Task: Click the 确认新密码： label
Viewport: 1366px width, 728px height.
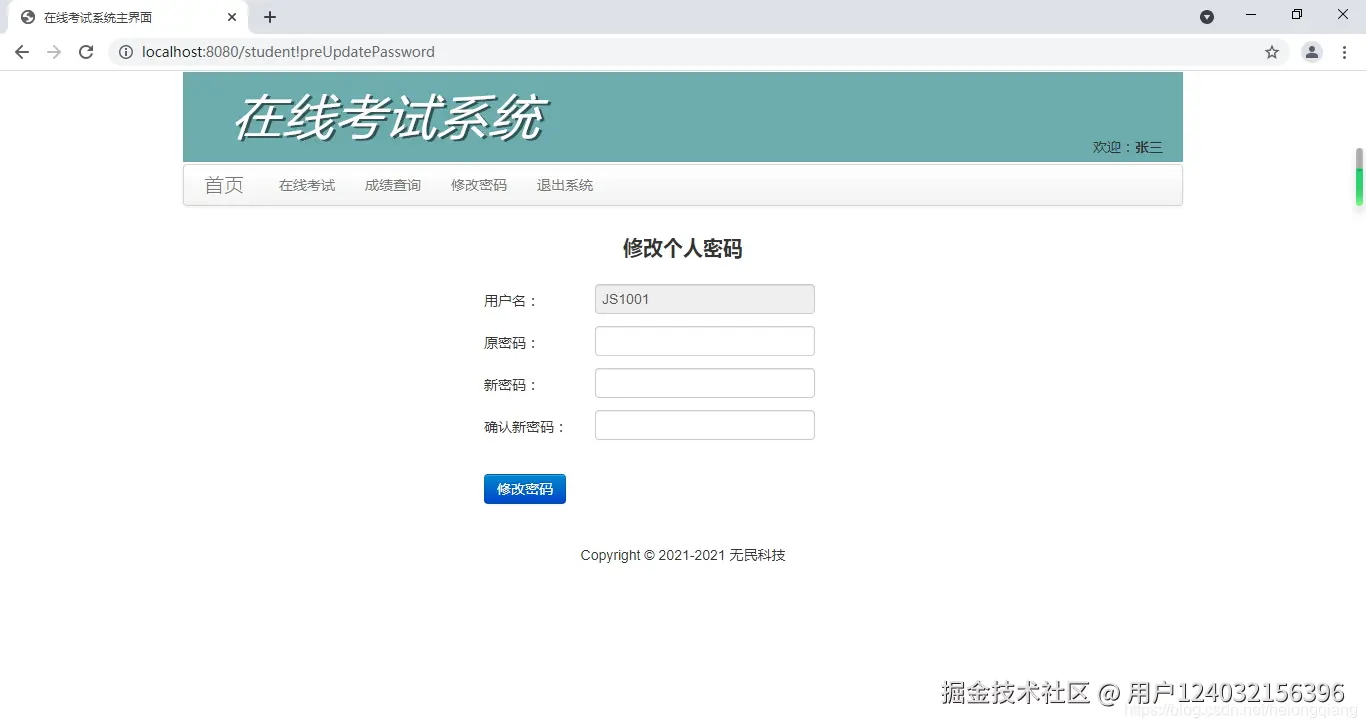Action: [525, 427]
